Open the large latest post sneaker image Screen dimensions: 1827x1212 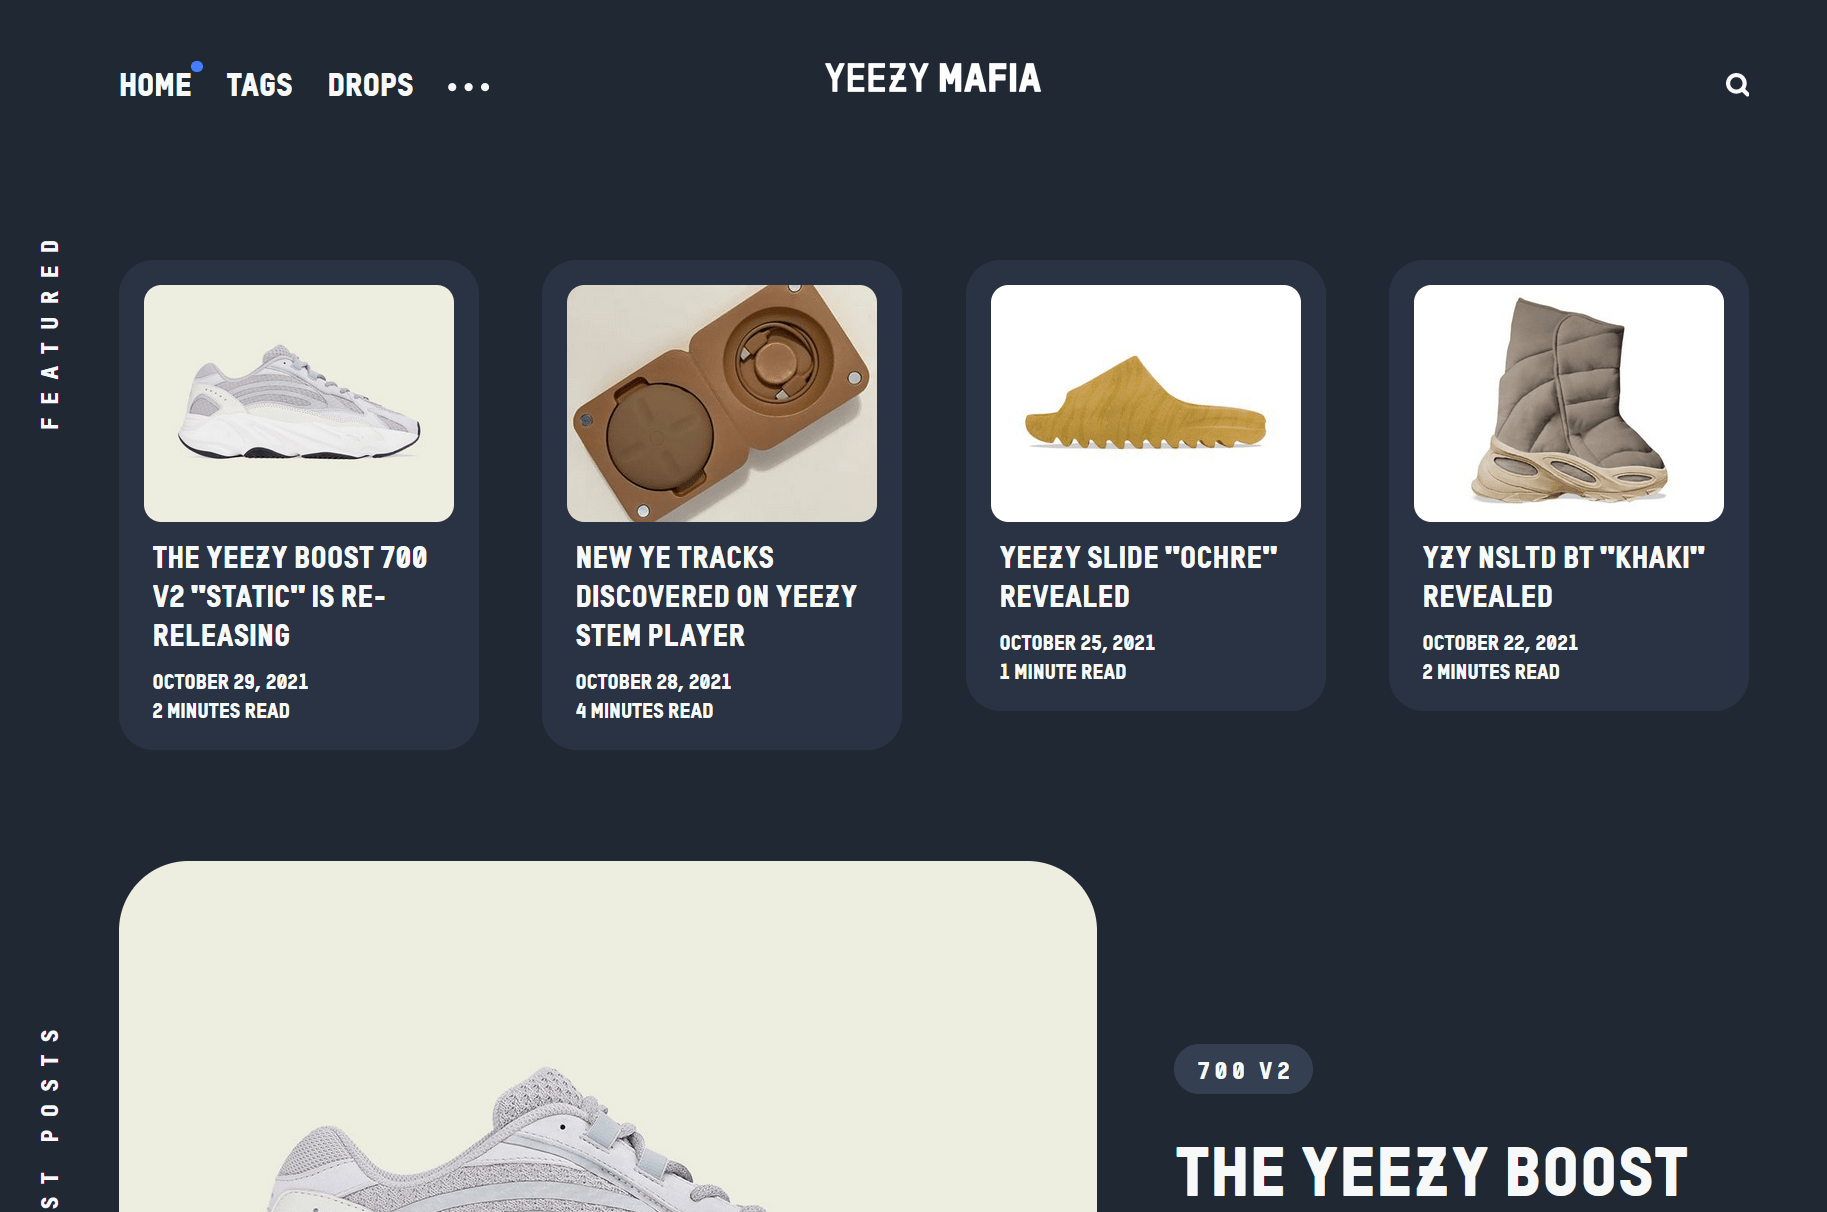point(608,1037)
